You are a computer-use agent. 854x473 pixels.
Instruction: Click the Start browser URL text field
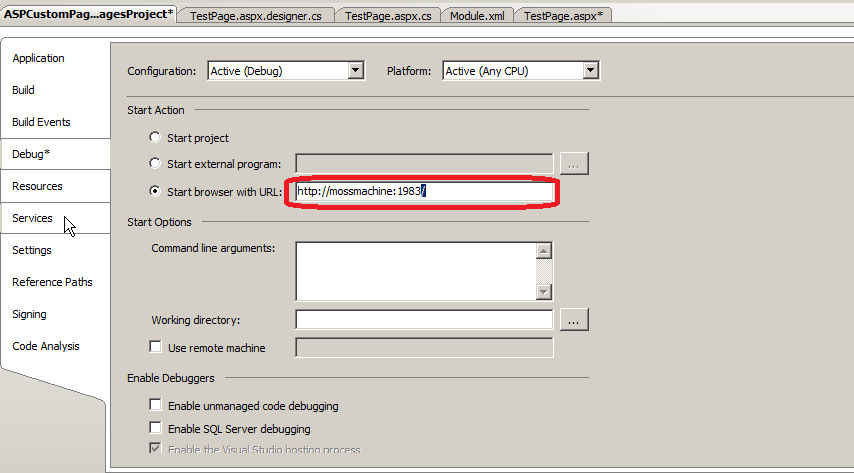(x=423, y=191)
